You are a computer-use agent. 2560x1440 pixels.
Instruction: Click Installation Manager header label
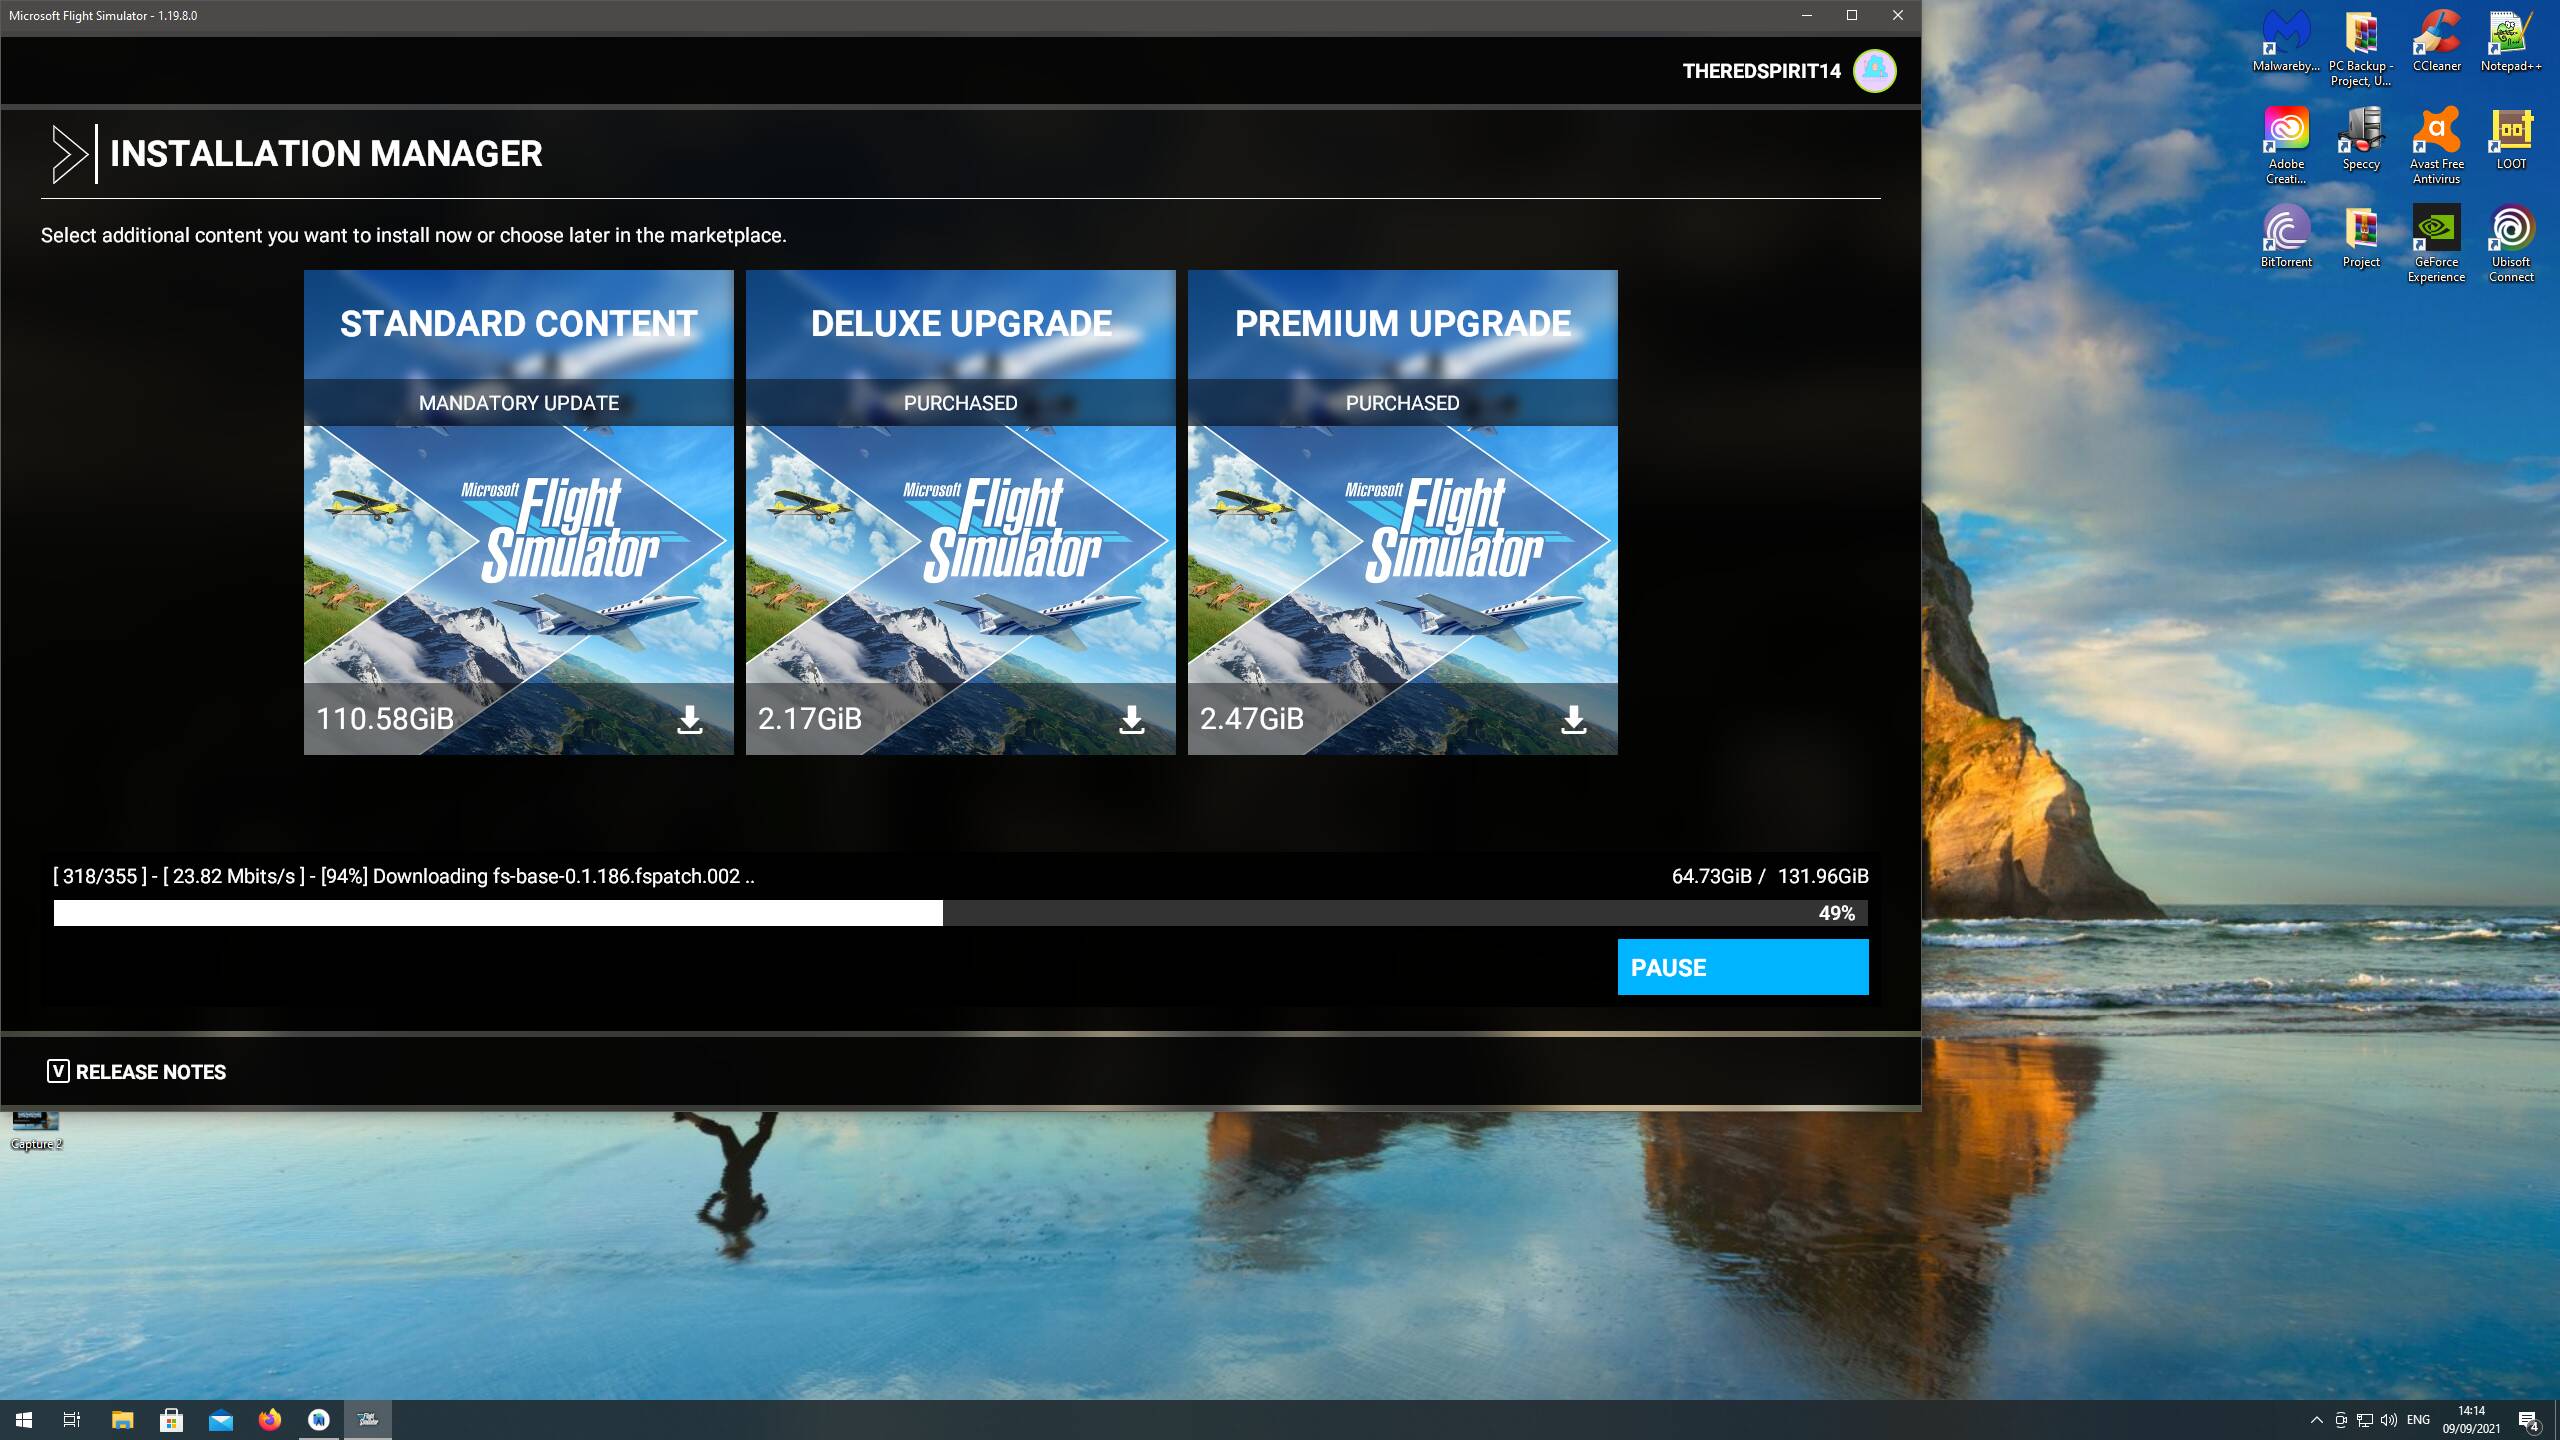325,153
